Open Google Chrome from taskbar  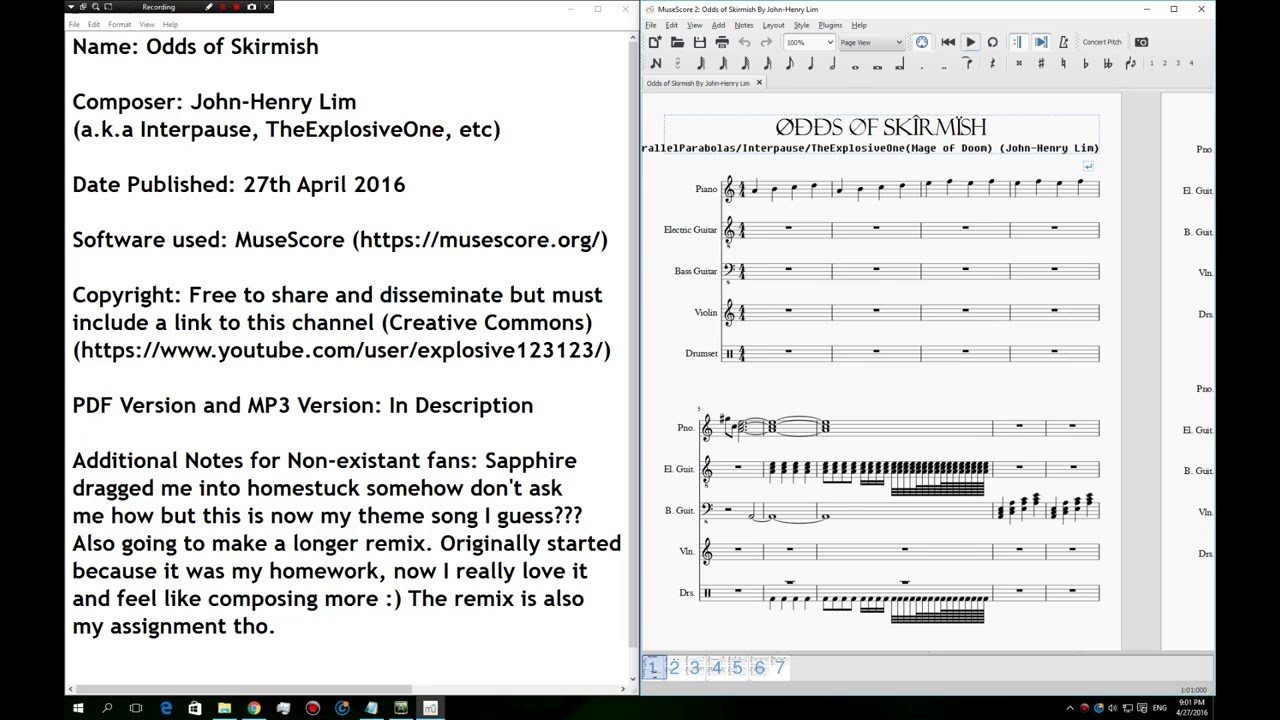coord(254,708)
